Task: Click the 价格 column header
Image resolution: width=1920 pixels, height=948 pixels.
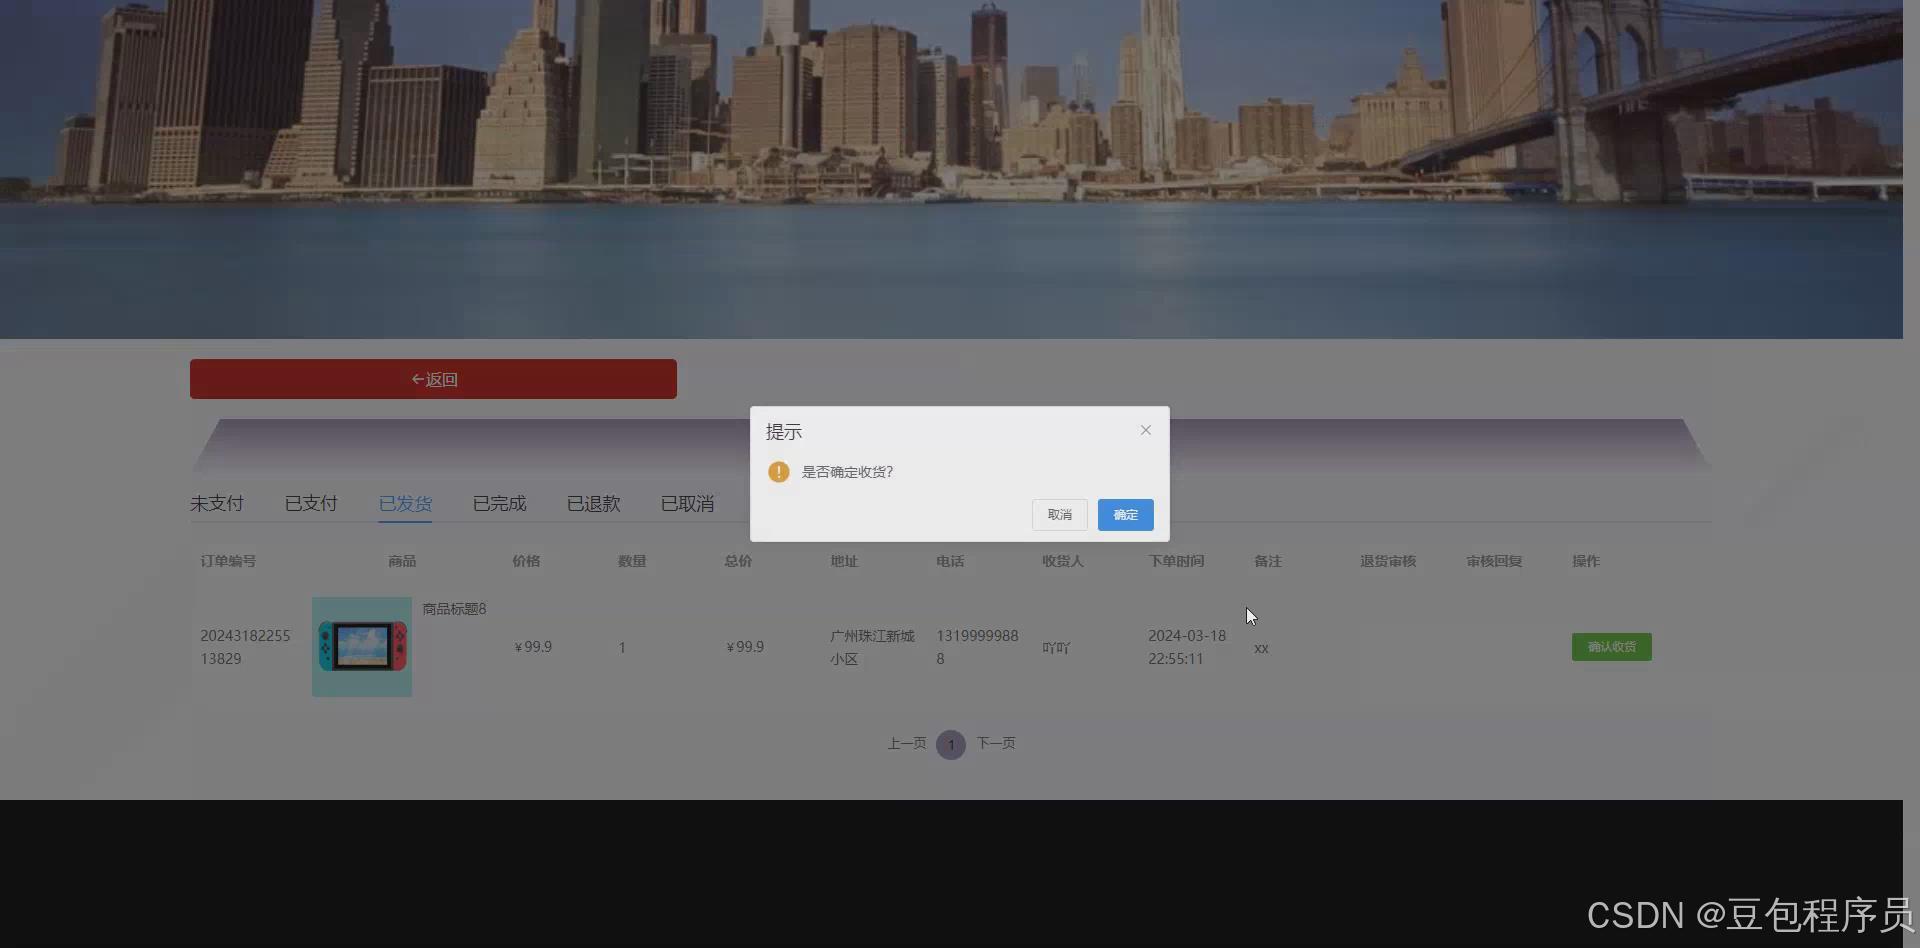Action: [526, 561]
